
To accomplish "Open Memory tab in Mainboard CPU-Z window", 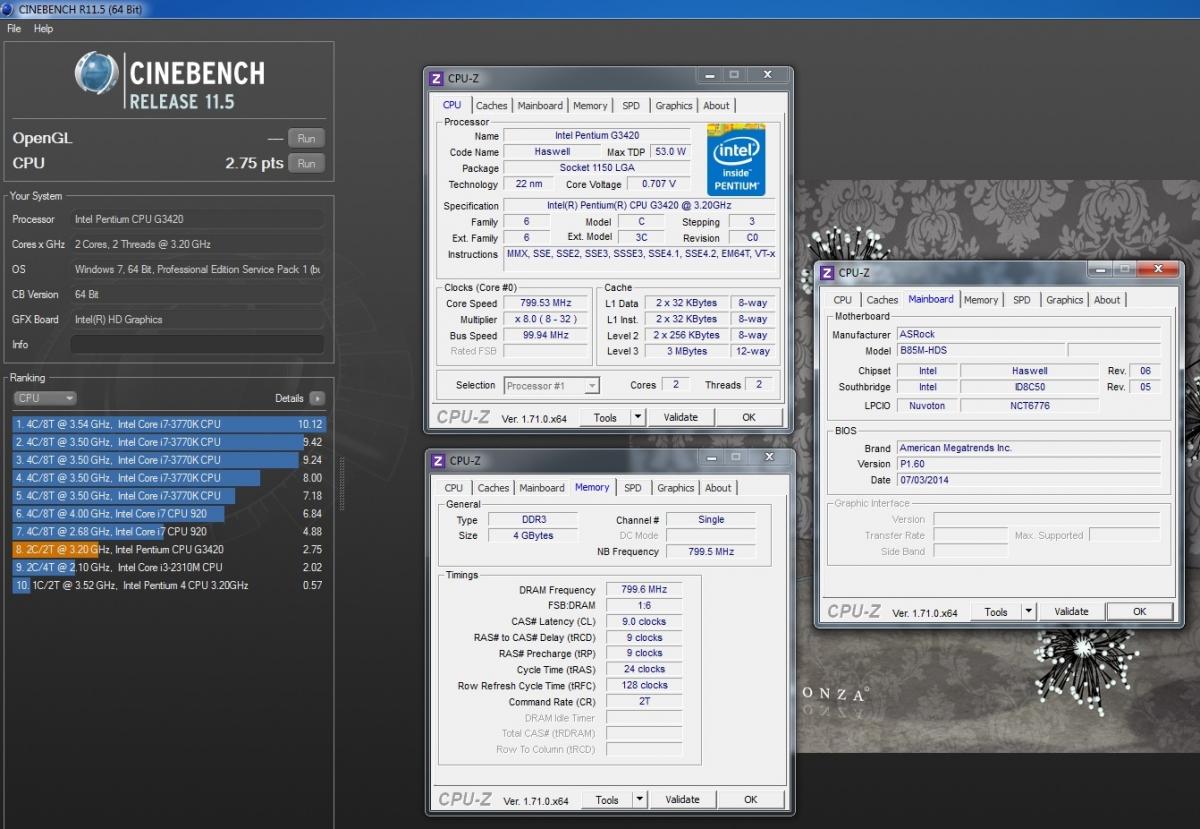I will click(981, 300).
